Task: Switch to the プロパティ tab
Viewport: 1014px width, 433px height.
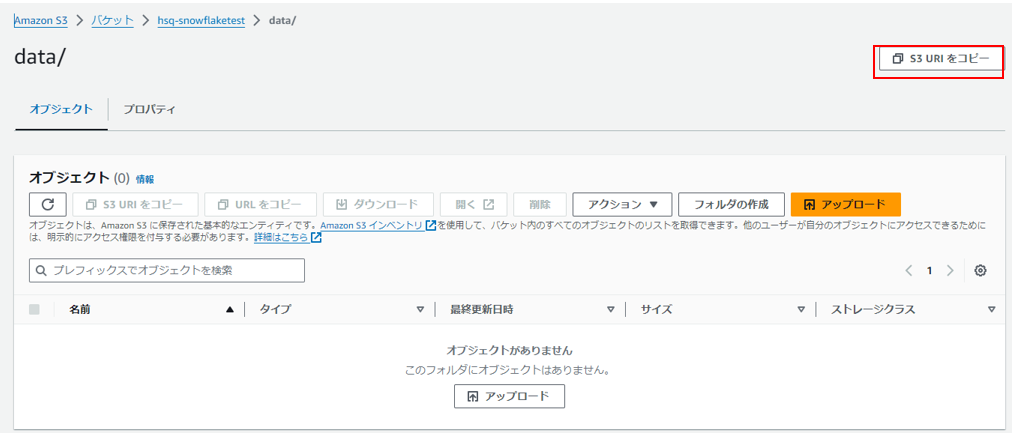Action: tap(149, 109)
